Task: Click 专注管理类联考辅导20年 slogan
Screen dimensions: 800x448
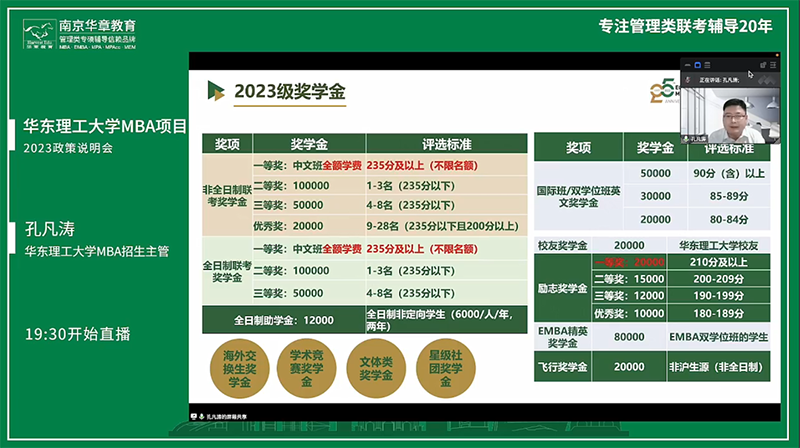Action: 685,26
